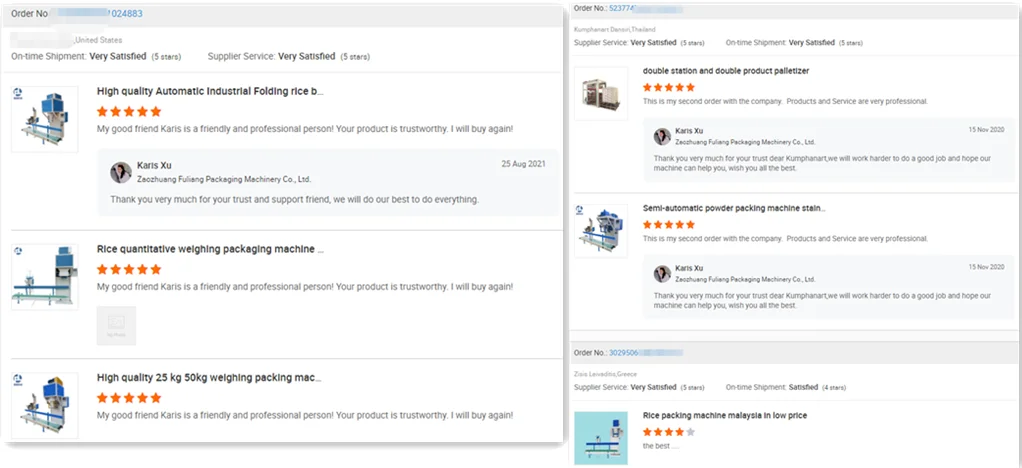Open the order number link starting with 3029506
The width and height of the screenshot is (1022, 468).
[630, 352]
